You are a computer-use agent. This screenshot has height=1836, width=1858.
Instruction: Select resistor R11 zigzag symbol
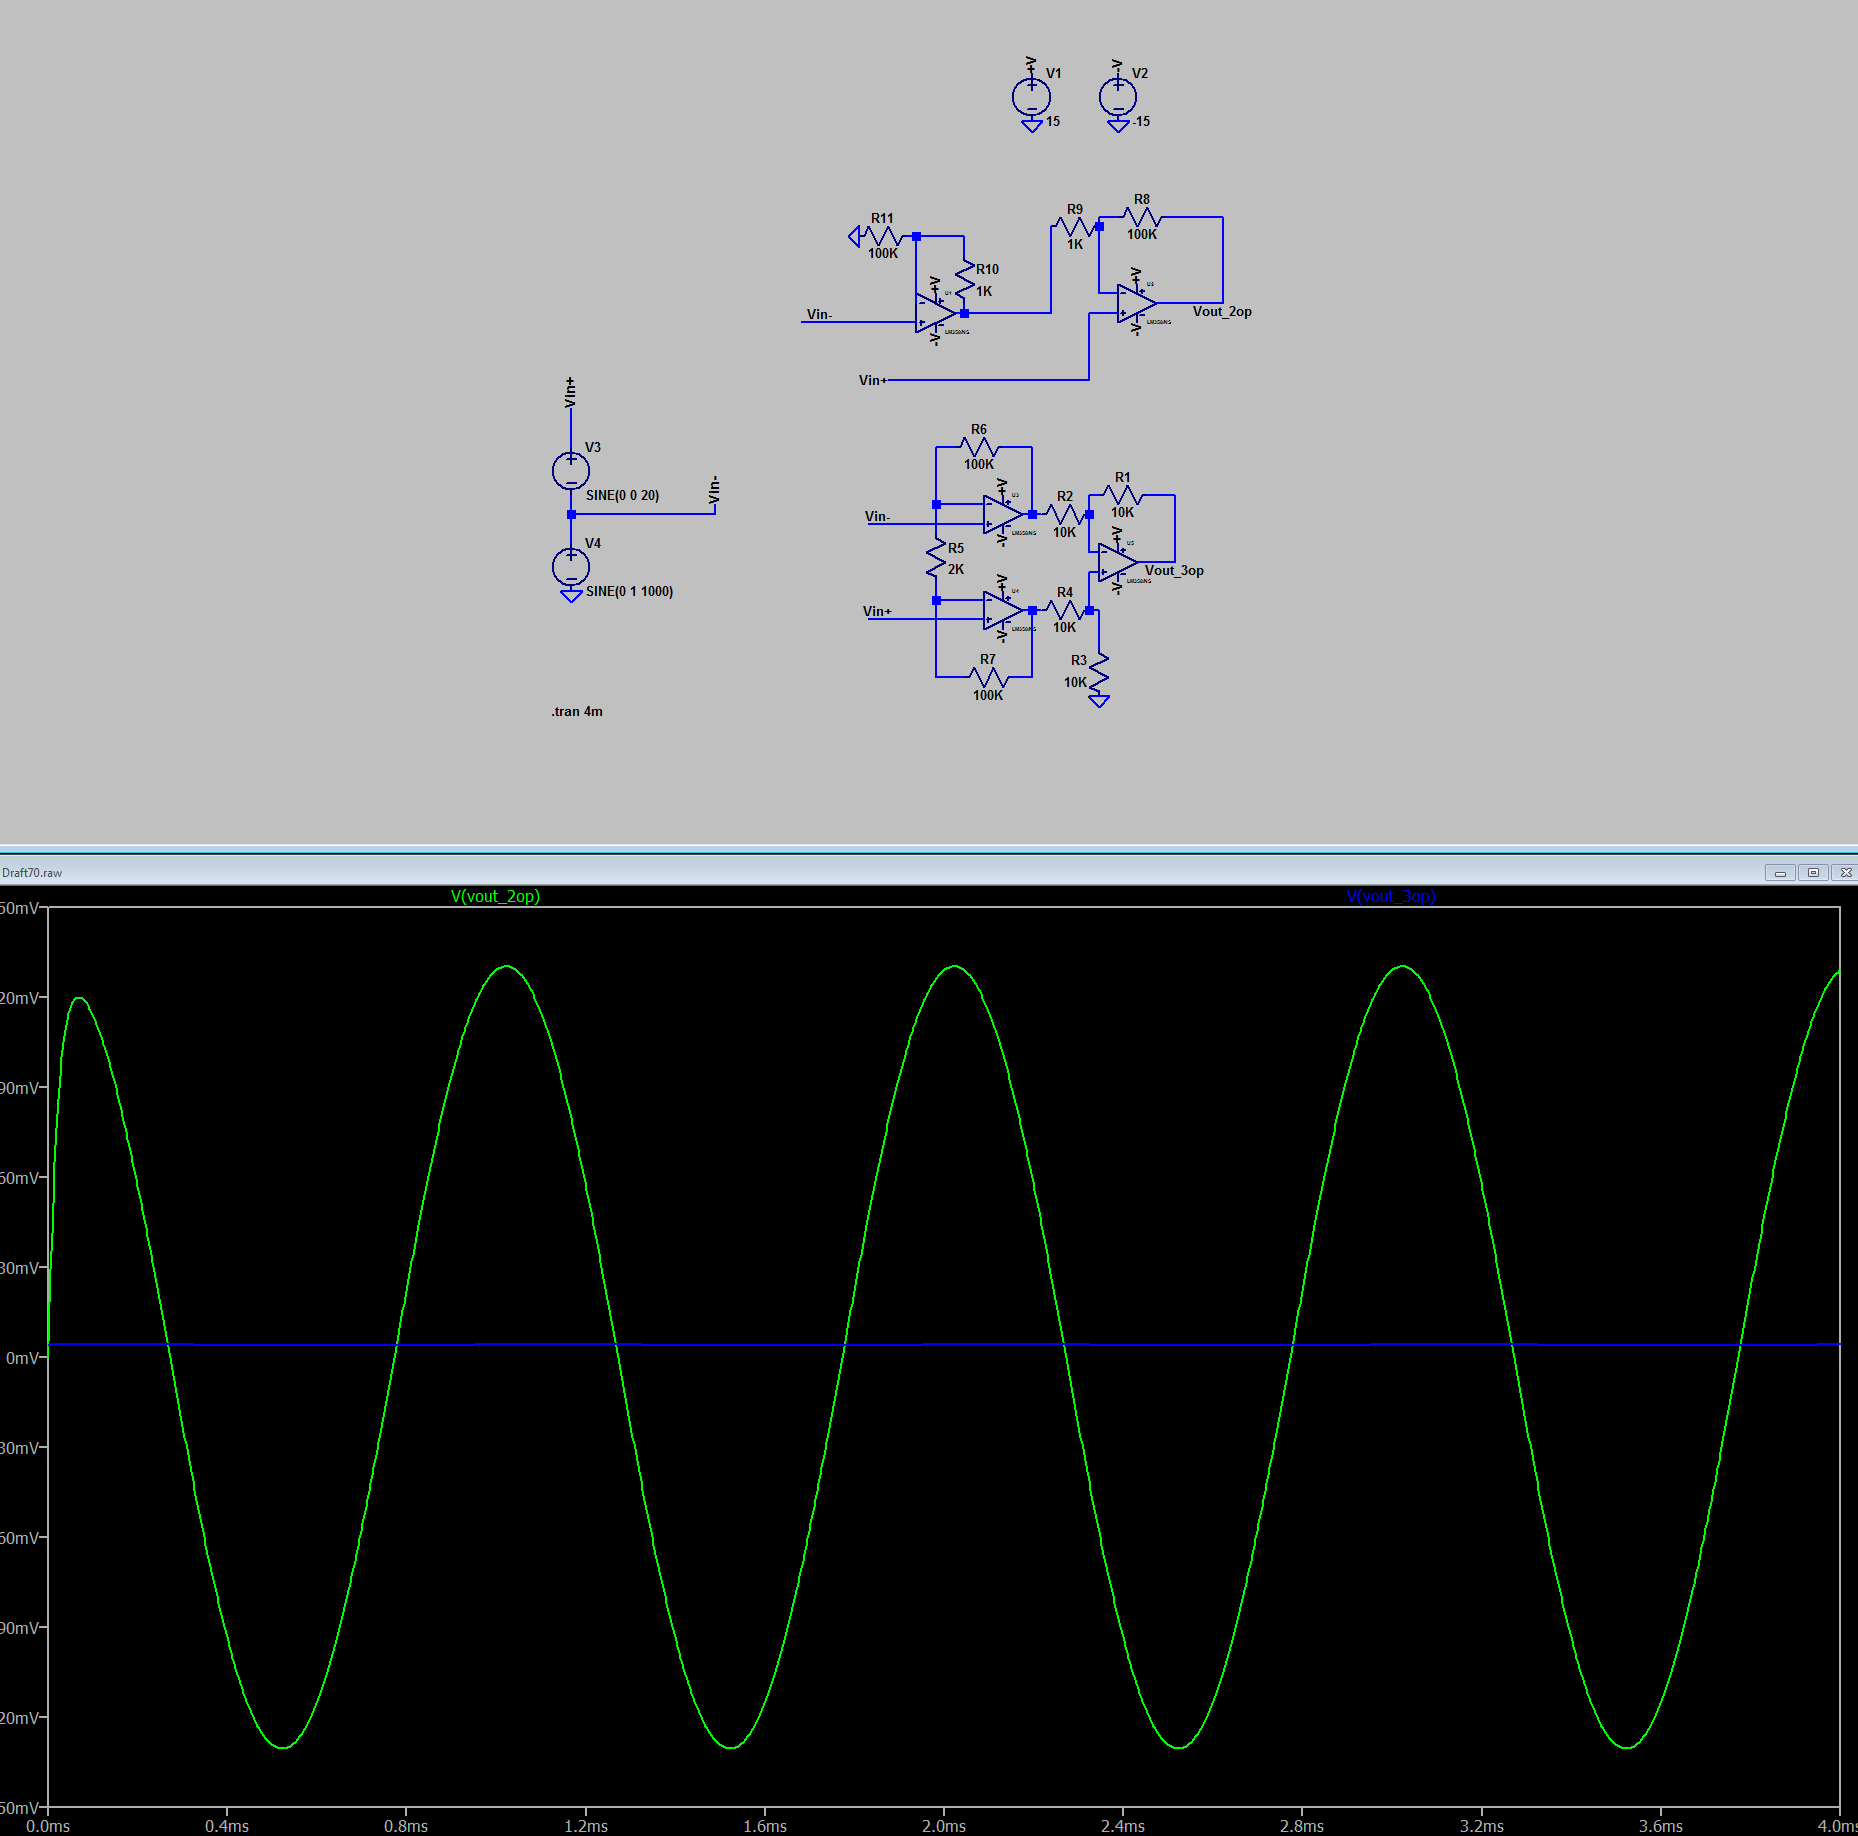(883, 236)
